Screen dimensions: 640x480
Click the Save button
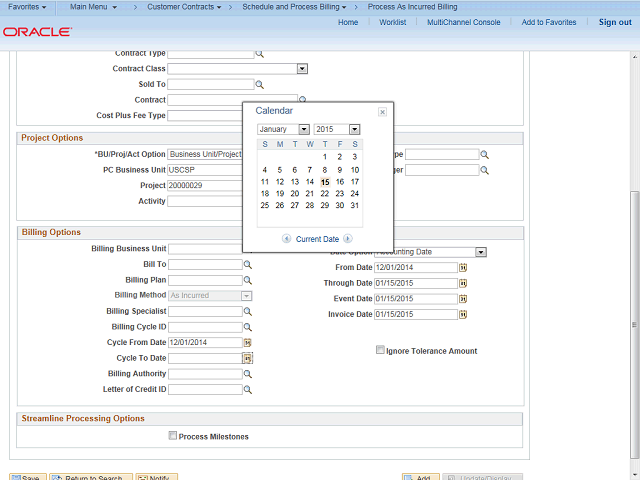tap(28, 477)
